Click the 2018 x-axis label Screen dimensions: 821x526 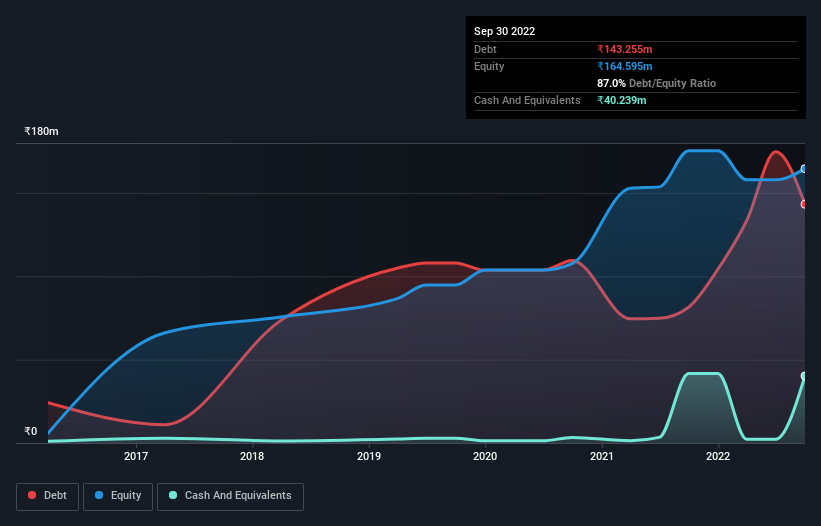coord(252,456)
